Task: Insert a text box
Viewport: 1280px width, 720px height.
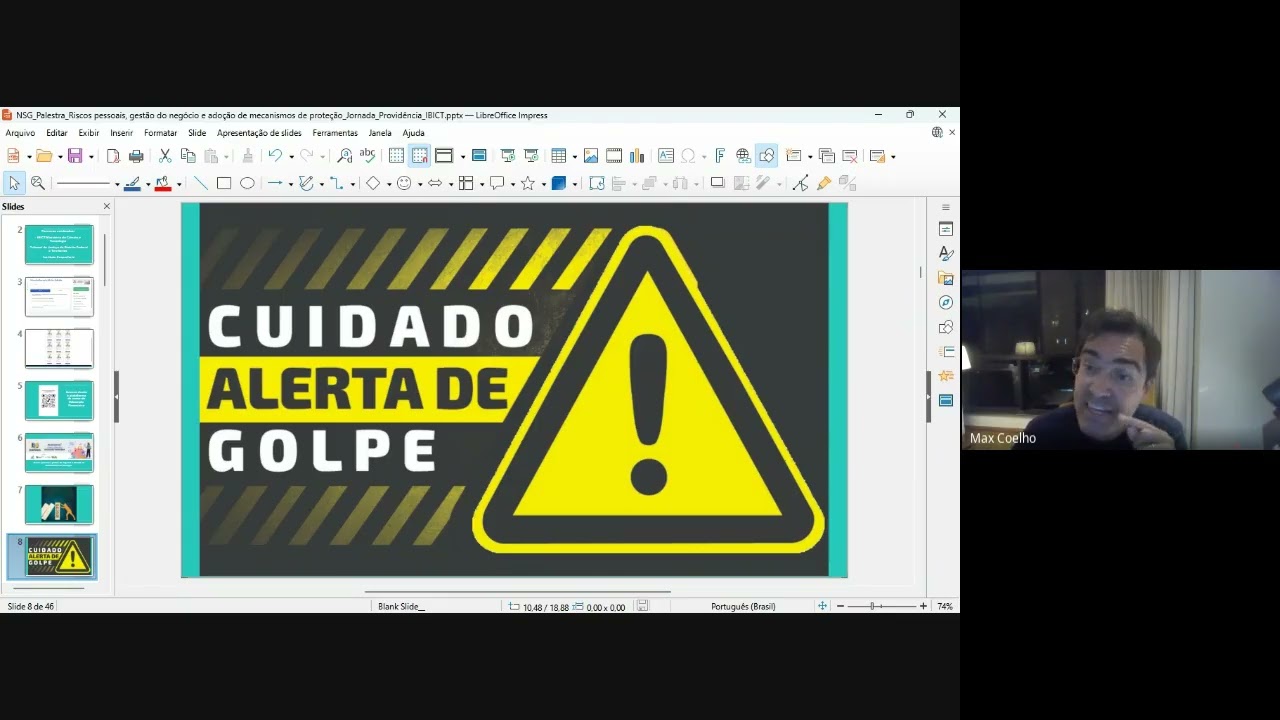Action: [666, 156]
